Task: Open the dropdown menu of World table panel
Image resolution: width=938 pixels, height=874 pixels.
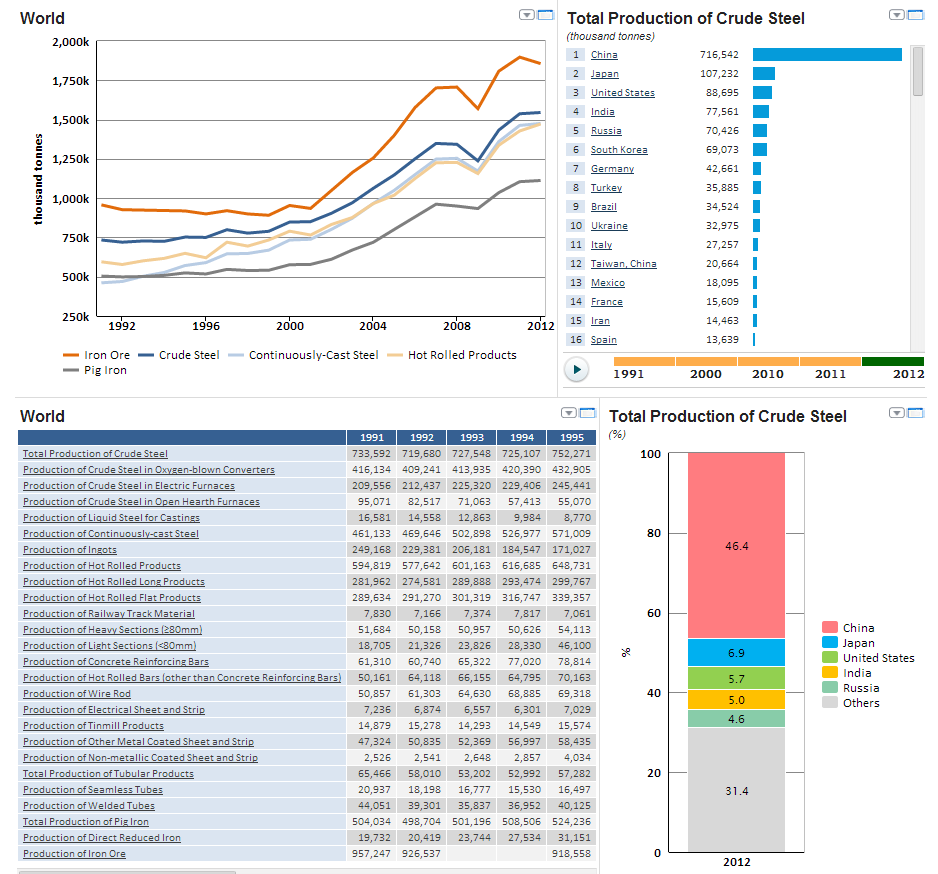Action: tap(569, 413)
